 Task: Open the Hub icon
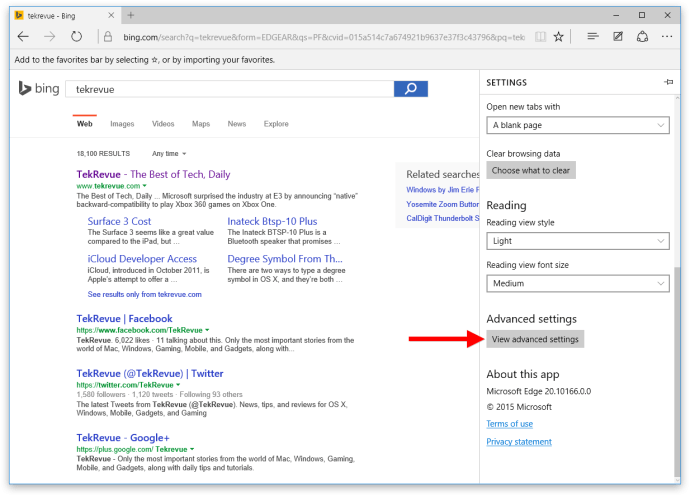coord(593,36)
